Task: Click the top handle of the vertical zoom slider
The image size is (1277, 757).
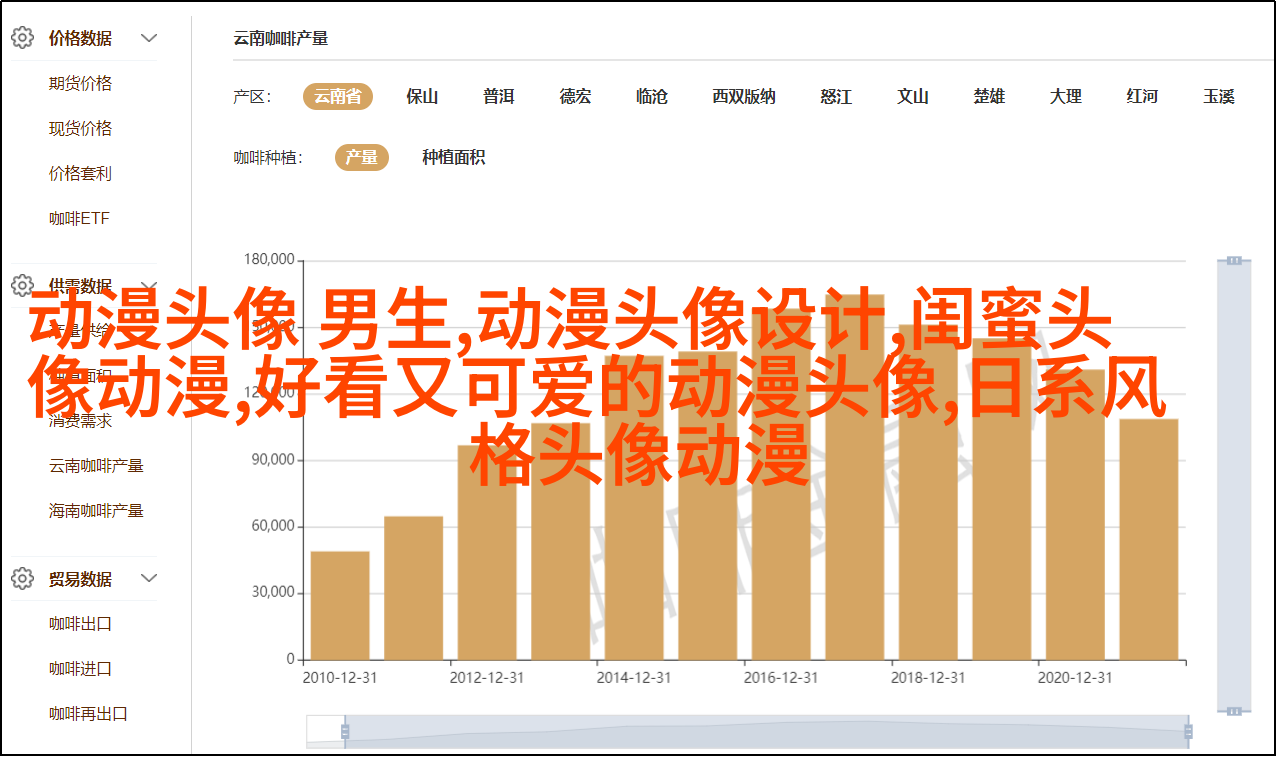Action: pos(1234,260)
